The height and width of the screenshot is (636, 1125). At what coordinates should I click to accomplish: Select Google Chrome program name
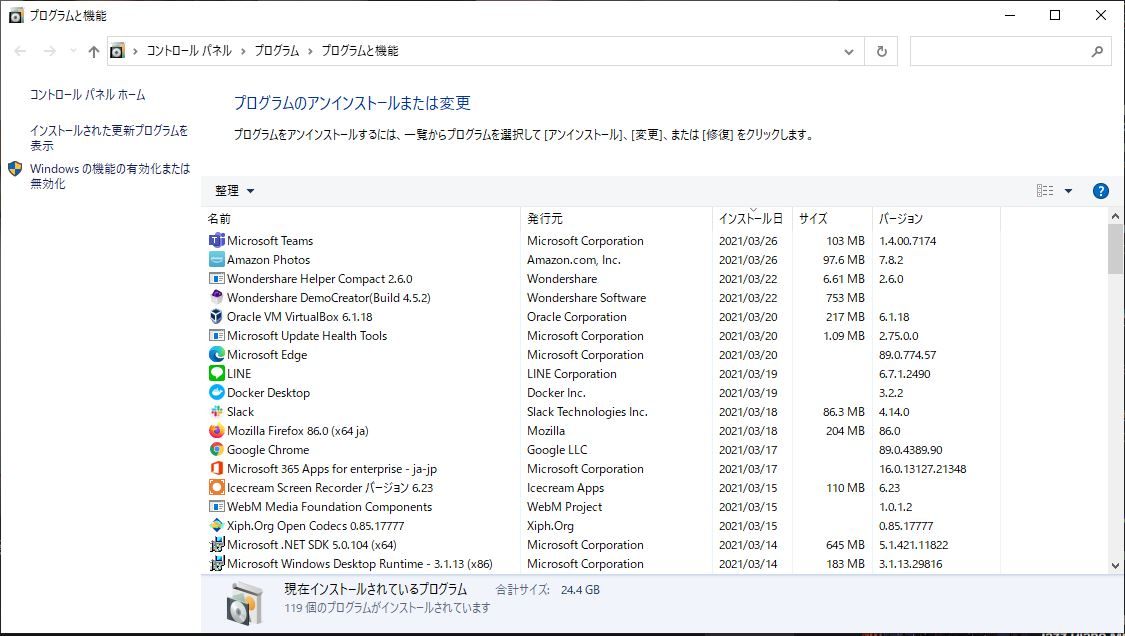pyautogui.click(x=268, y=449)
